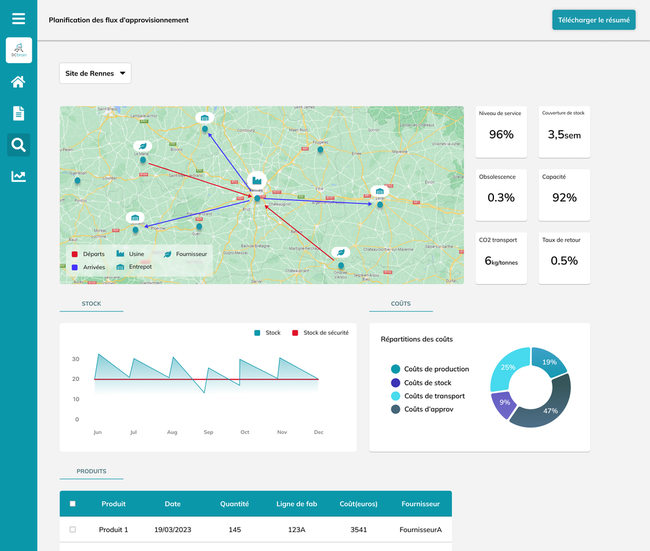This screenshot has width=650, height=551.
Task: Open the Niveau de service 96% card
Action: (x=501, y=132)
